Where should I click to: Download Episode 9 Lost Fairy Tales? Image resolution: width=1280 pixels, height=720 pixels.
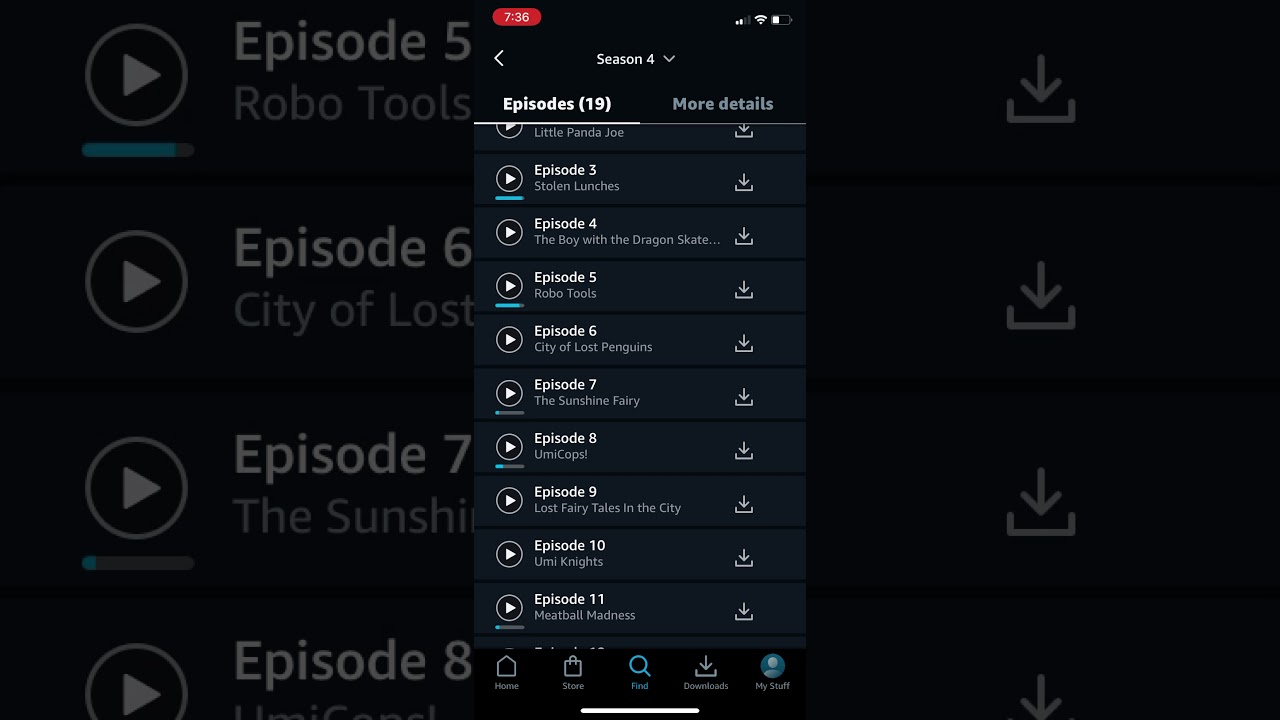pos(743,504)
